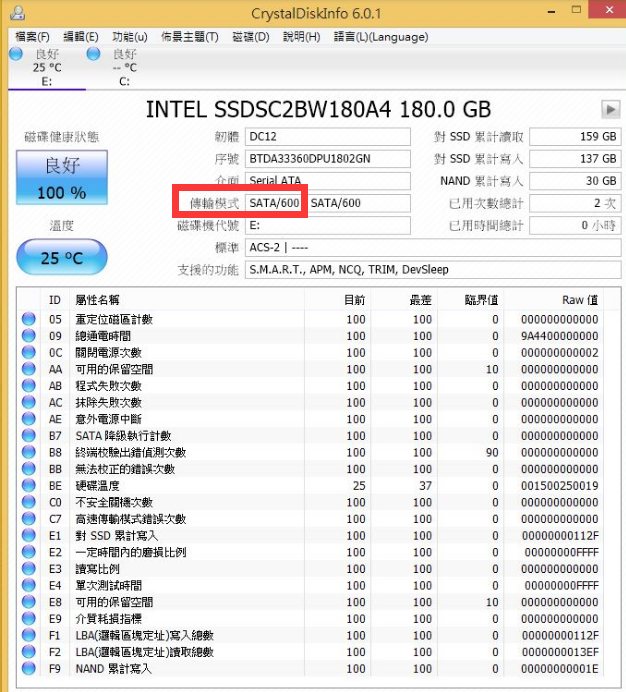The width and height of the screenshot is (626, 692).
Task: Select the NAND 累計寫入 attribute name in the table
Action: pos(113,669)
